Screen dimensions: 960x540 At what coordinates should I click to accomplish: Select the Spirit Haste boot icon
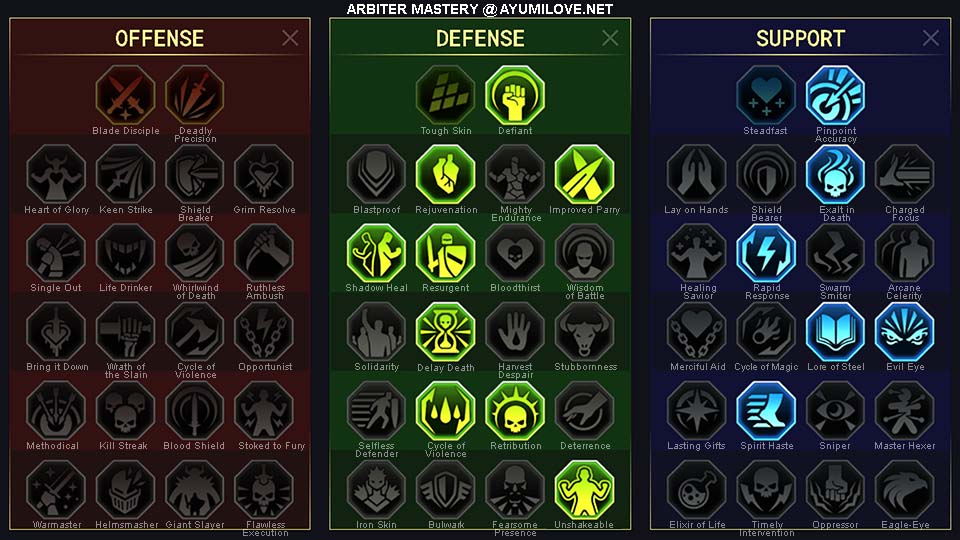pyautogui.click(x=766, y=411)
